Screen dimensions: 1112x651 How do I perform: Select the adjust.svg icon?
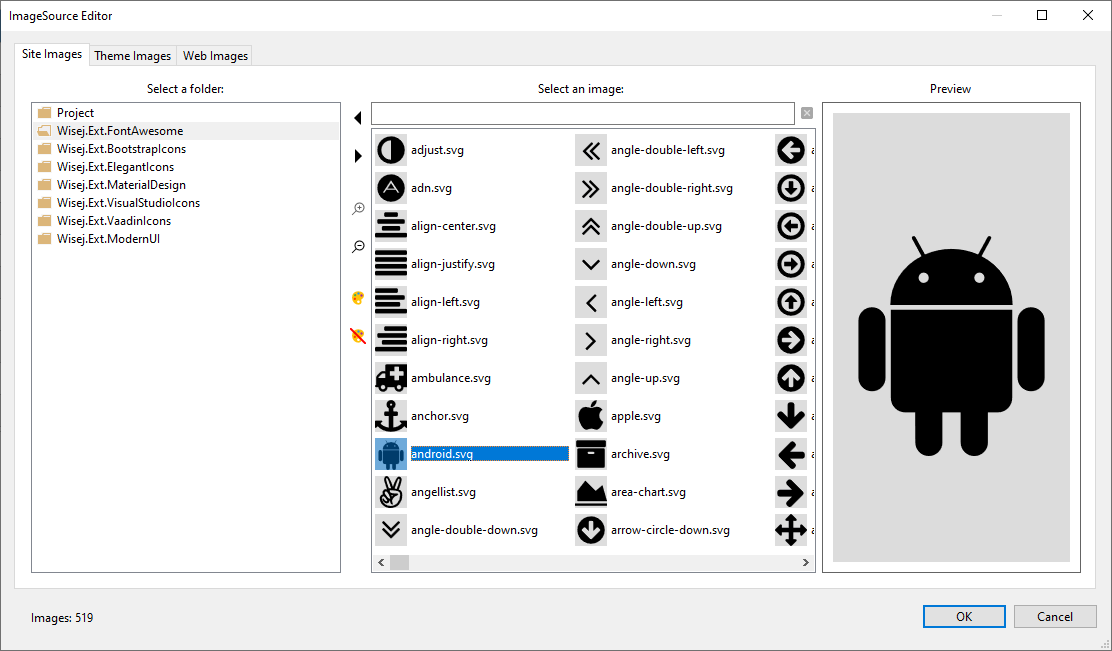click(x=391, y=150)
